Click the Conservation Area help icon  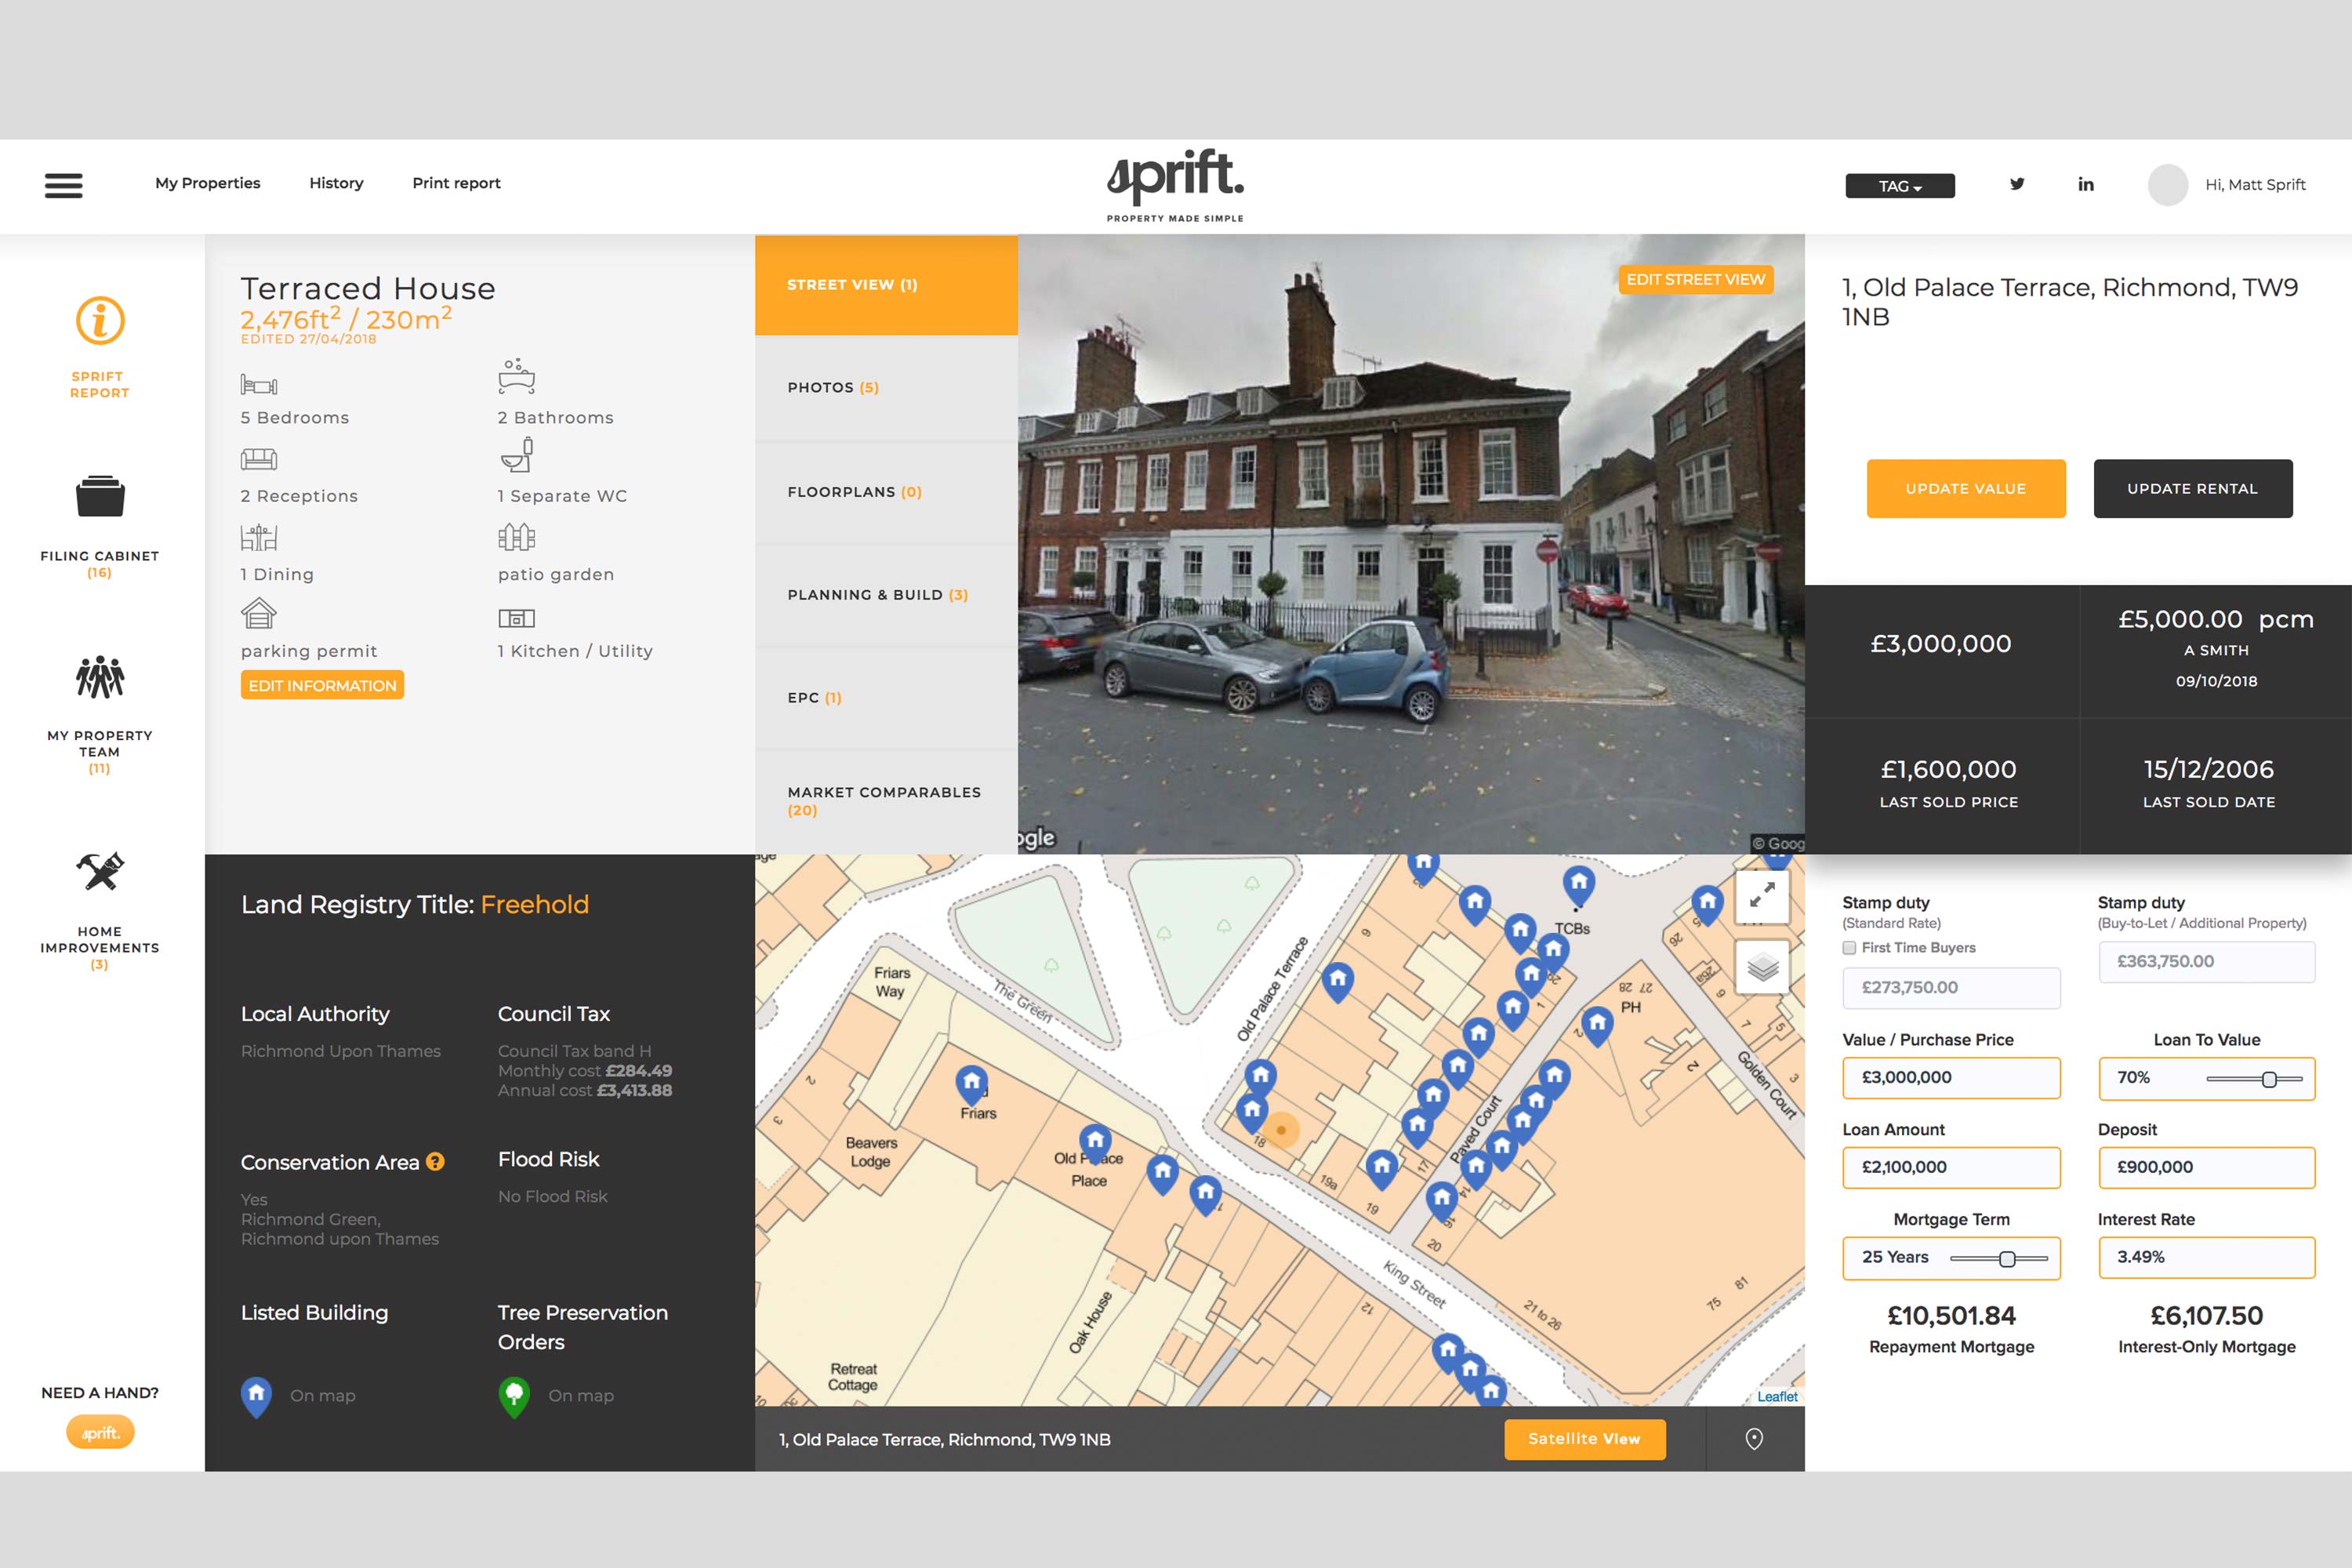435,1161
